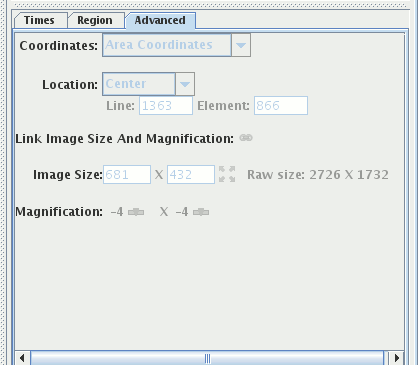
Task: Click the Coordinates label
Action: pyautogui.click(x=59, y=45)
